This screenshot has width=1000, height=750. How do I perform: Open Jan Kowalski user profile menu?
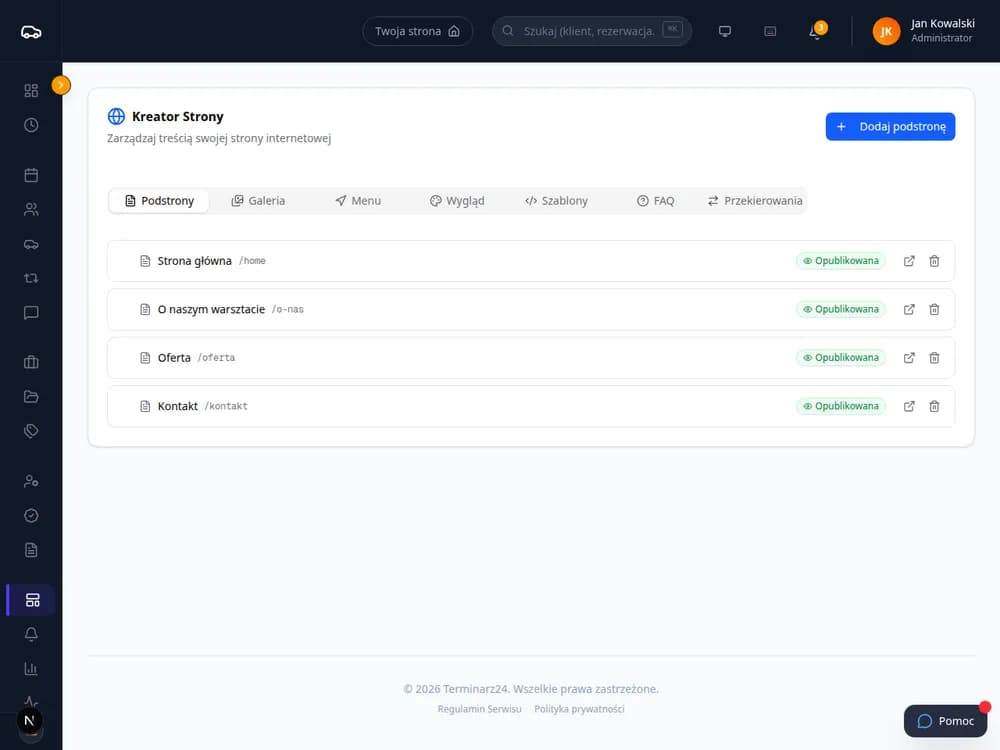(x=923, y=31)
